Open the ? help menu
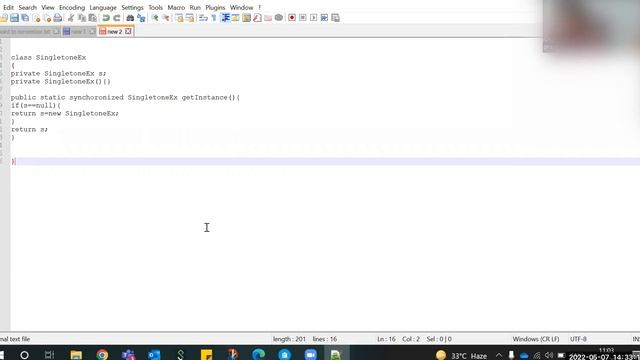 (x=259, y=7)
